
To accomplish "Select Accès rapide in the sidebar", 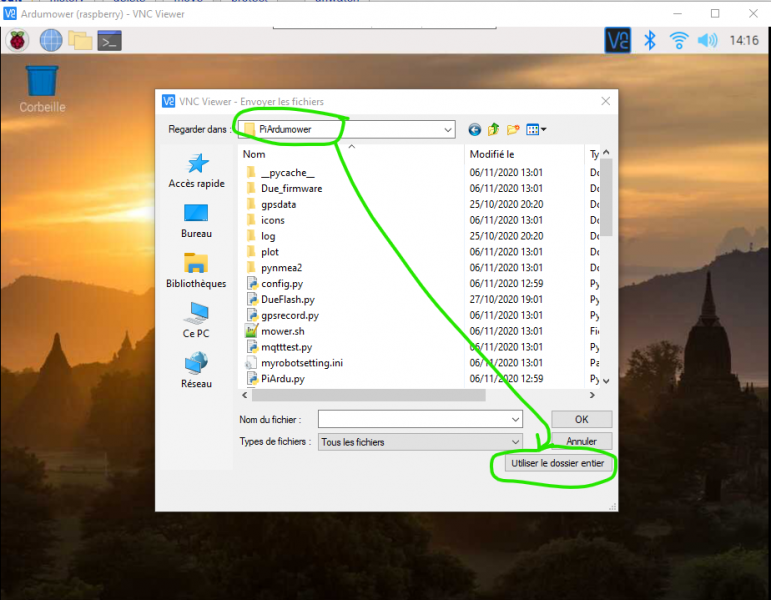I will (197, 171).
